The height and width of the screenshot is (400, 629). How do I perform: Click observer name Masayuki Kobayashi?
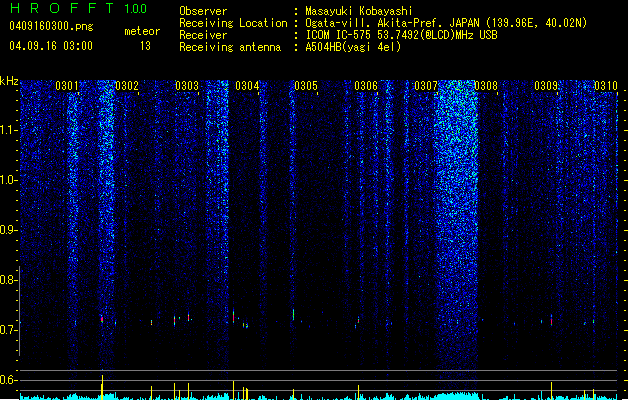click(359, 11)
